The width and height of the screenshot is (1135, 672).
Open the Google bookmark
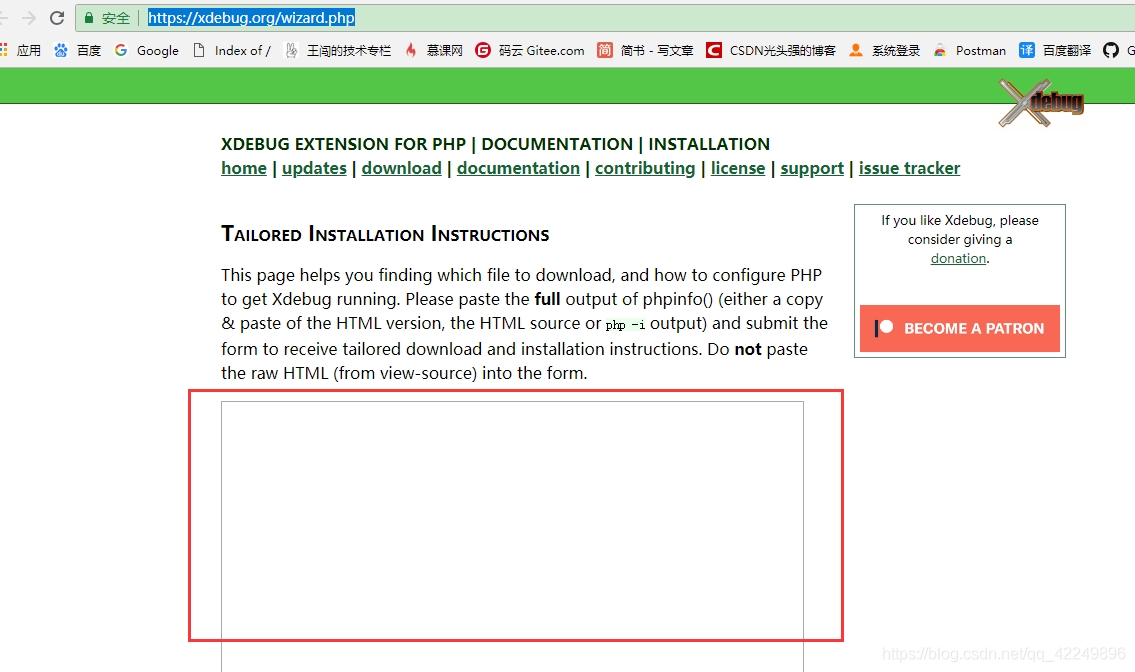click(147, 50)
